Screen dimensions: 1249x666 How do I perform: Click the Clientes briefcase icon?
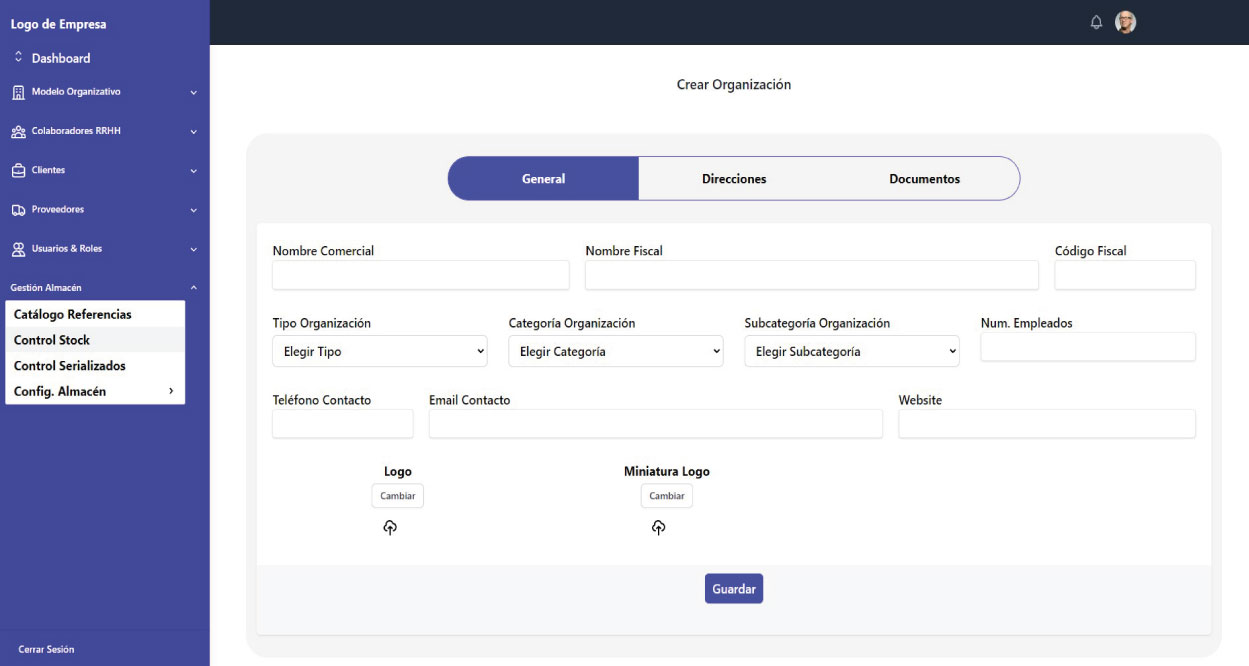[18, 170]
